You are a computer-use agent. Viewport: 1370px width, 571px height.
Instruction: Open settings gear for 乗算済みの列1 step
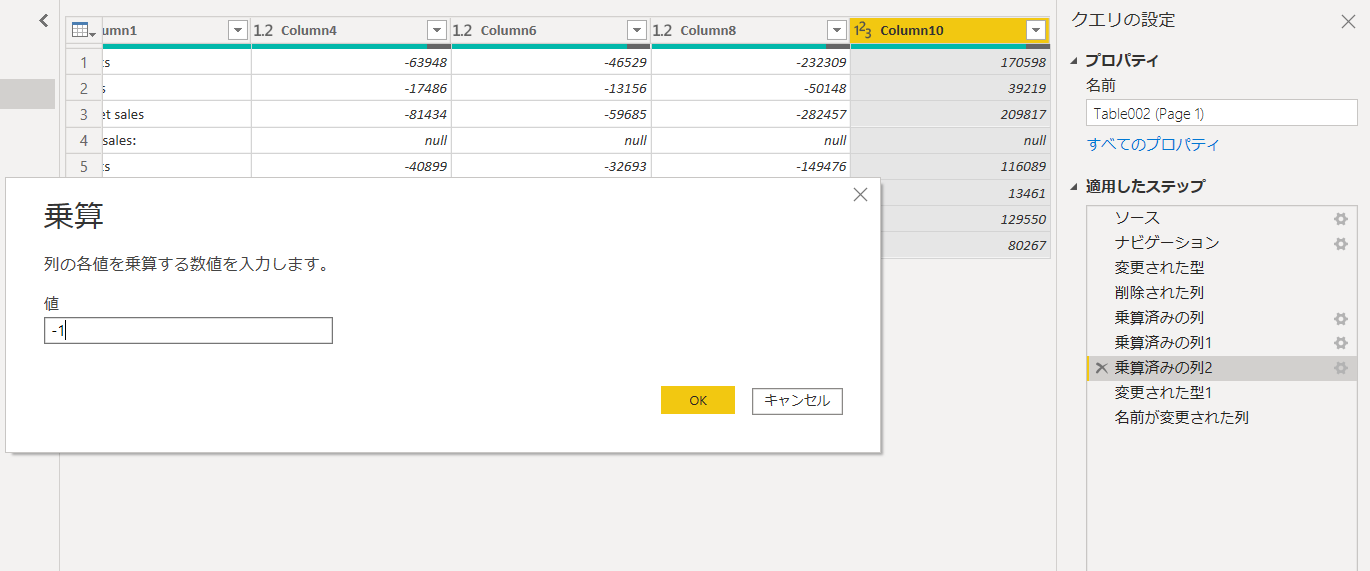click(1341, 343)
